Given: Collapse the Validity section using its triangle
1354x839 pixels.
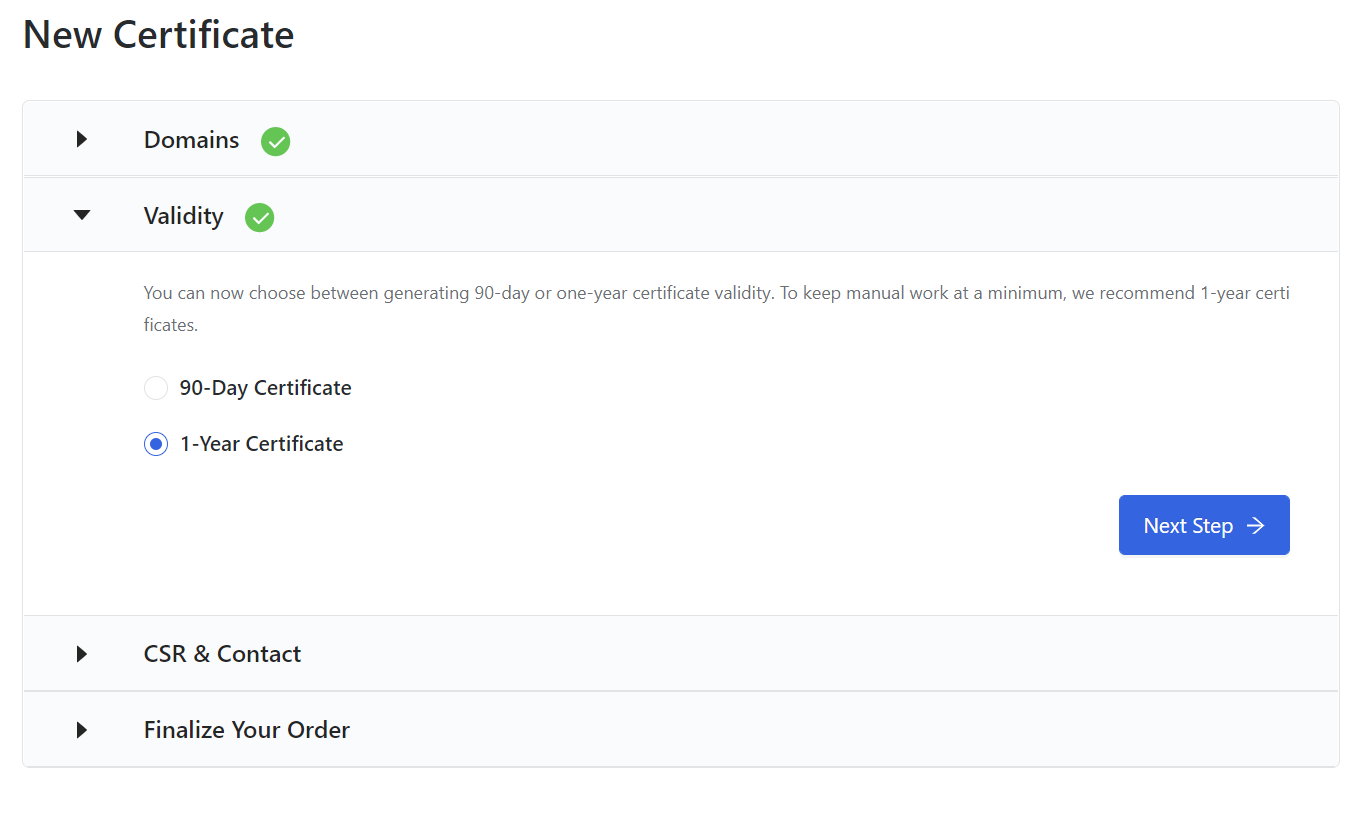Looking at the screenshot, I should coord(82,215).
